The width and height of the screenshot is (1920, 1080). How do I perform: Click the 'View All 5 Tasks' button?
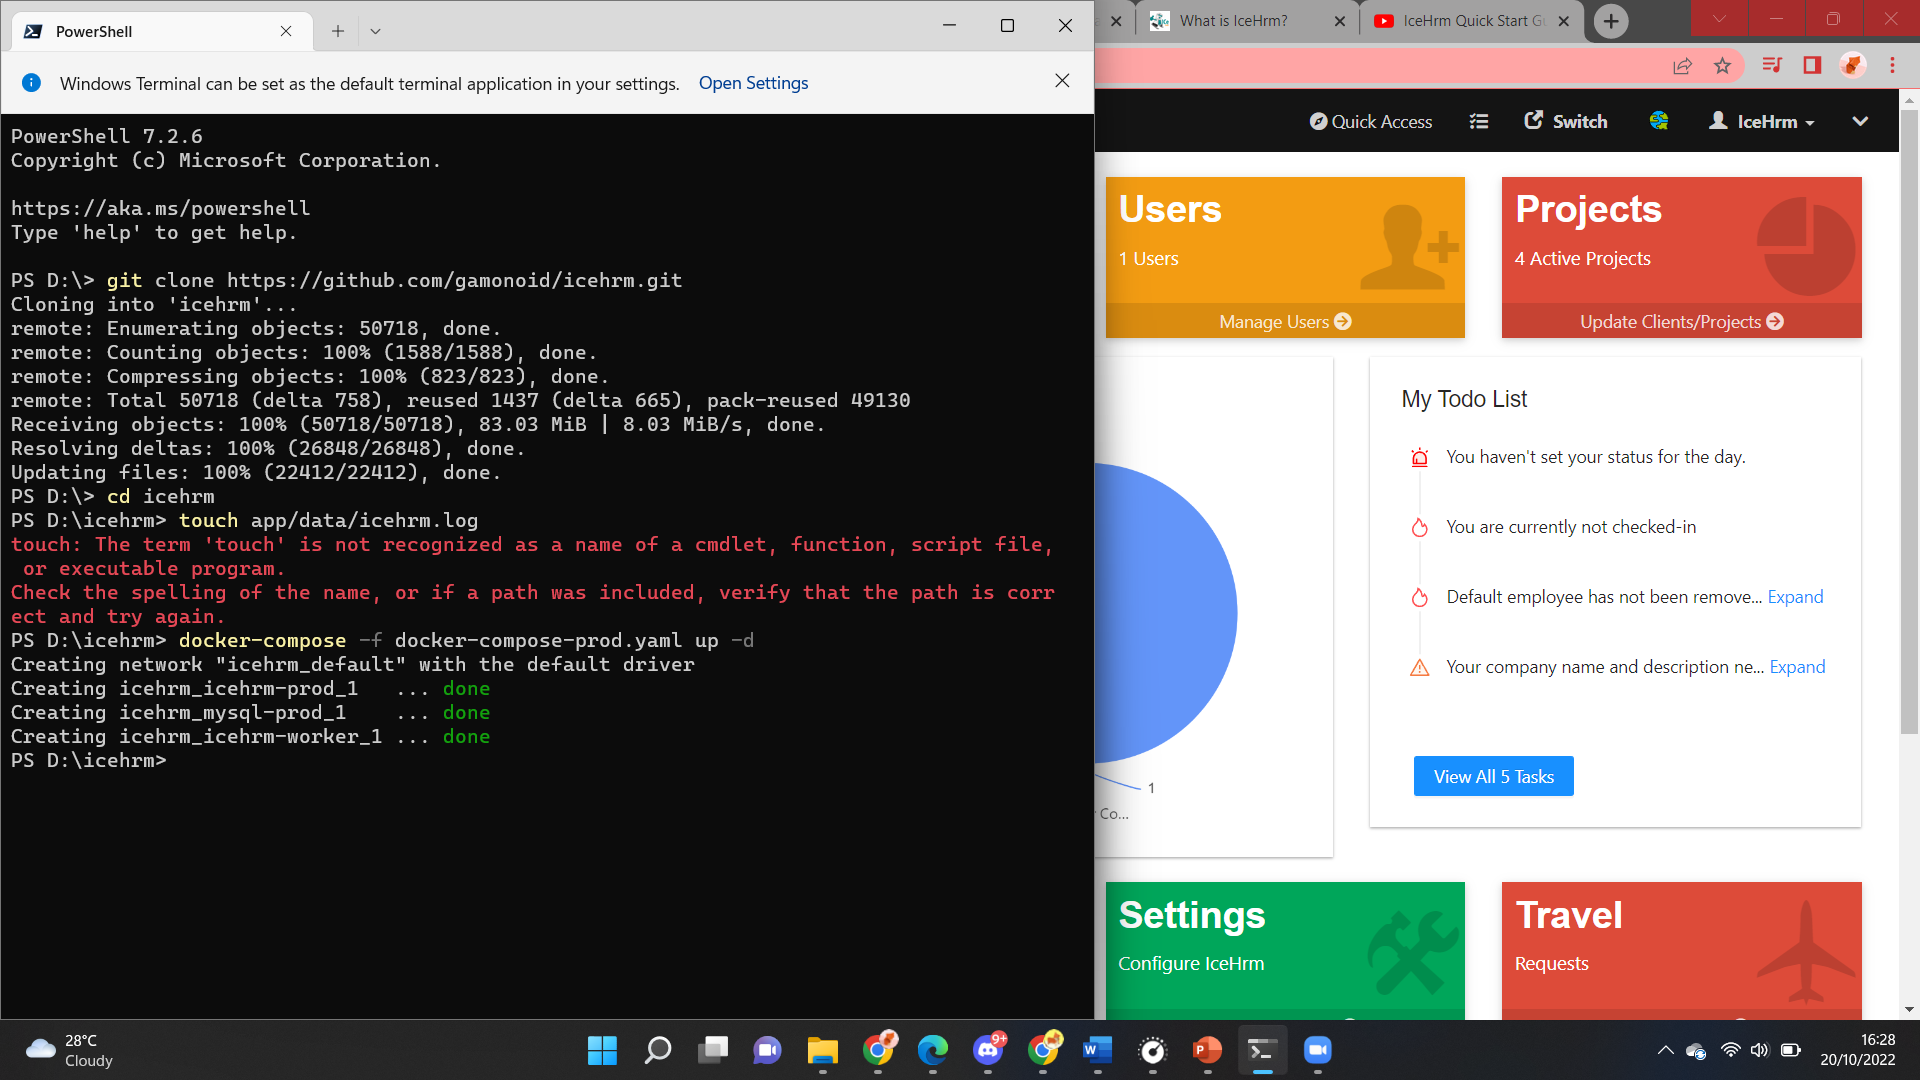coord(1493,775)
